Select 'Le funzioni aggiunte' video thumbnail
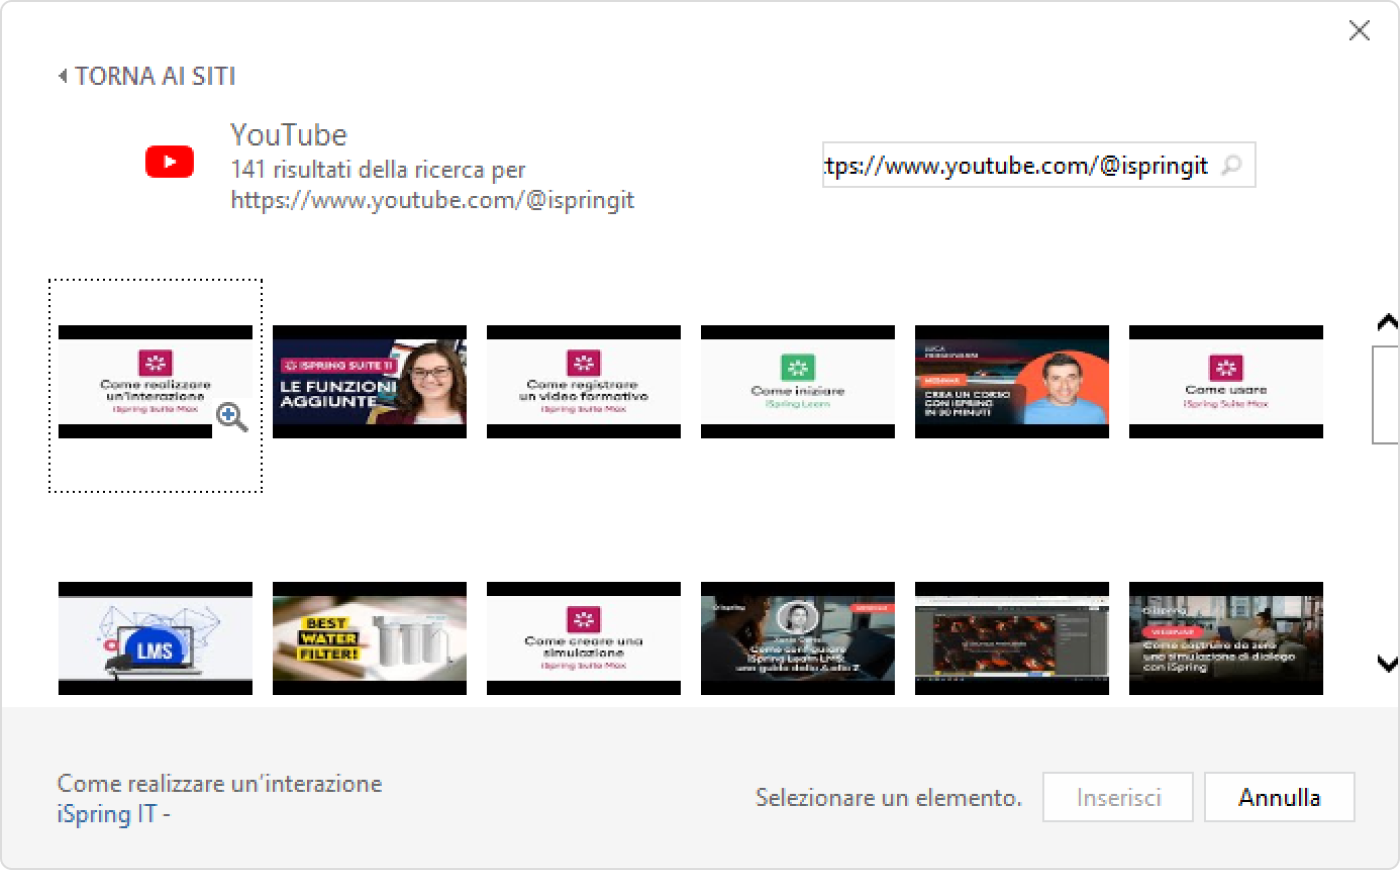The image size is (1400, 870). (369, 382)
